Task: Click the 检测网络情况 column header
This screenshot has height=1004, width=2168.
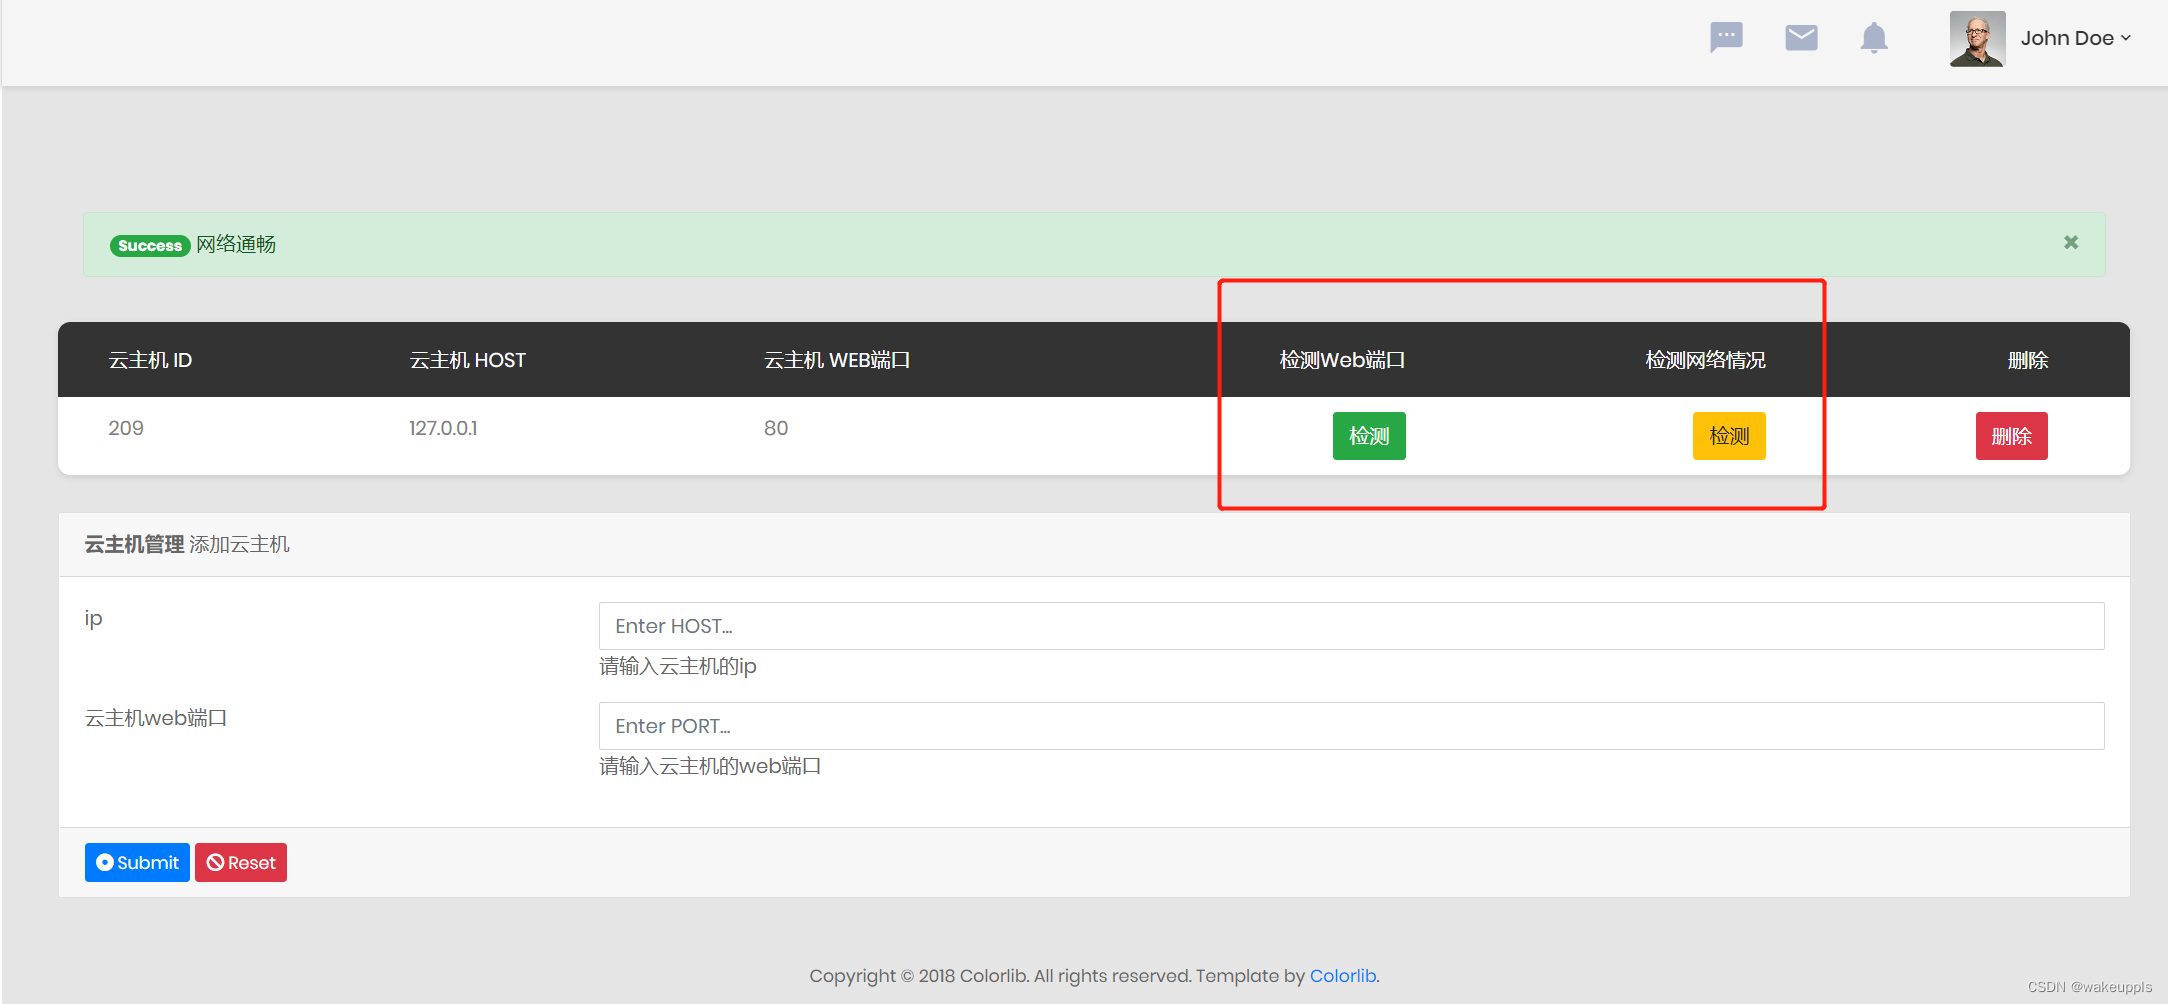Action: click(x=1705, y=360)
